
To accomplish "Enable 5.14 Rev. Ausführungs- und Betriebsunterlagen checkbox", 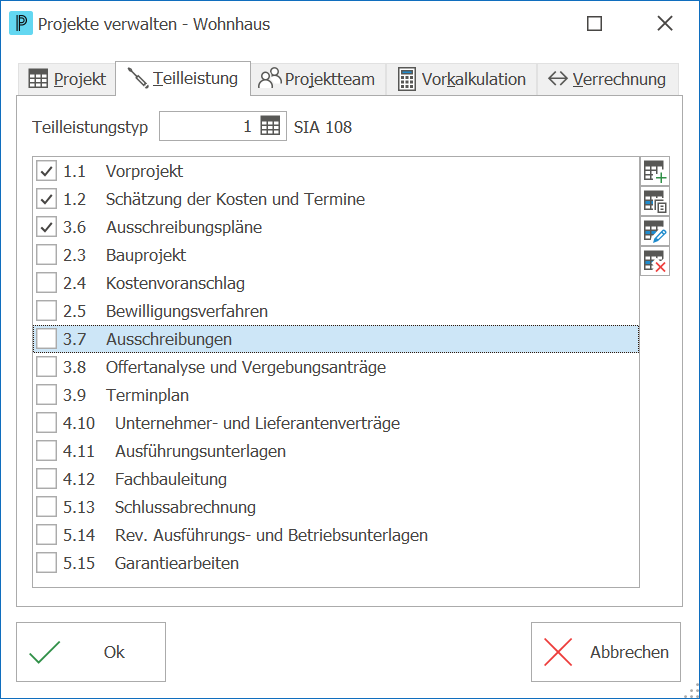I will (46, 535).
